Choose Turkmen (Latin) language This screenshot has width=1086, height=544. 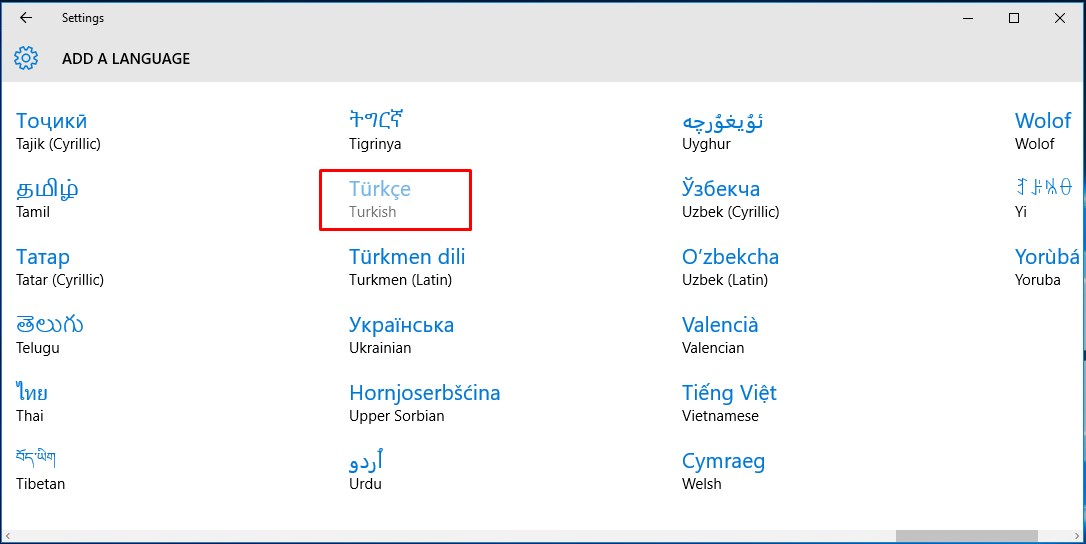point(407,267)
